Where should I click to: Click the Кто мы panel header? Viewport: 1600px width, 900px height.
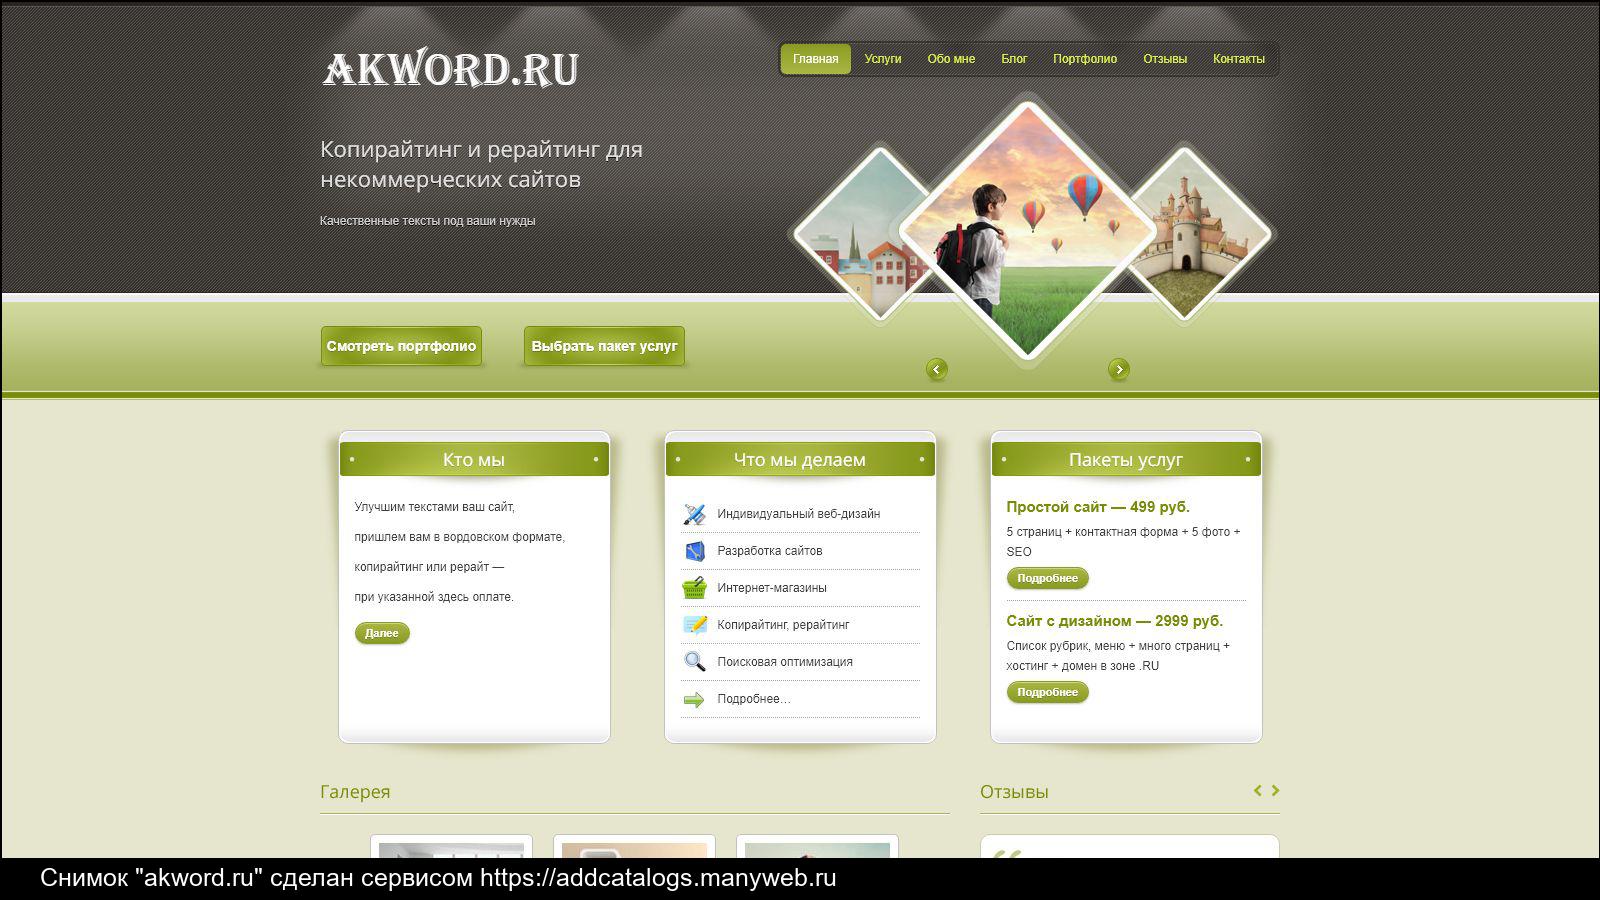tap(474, 460)
